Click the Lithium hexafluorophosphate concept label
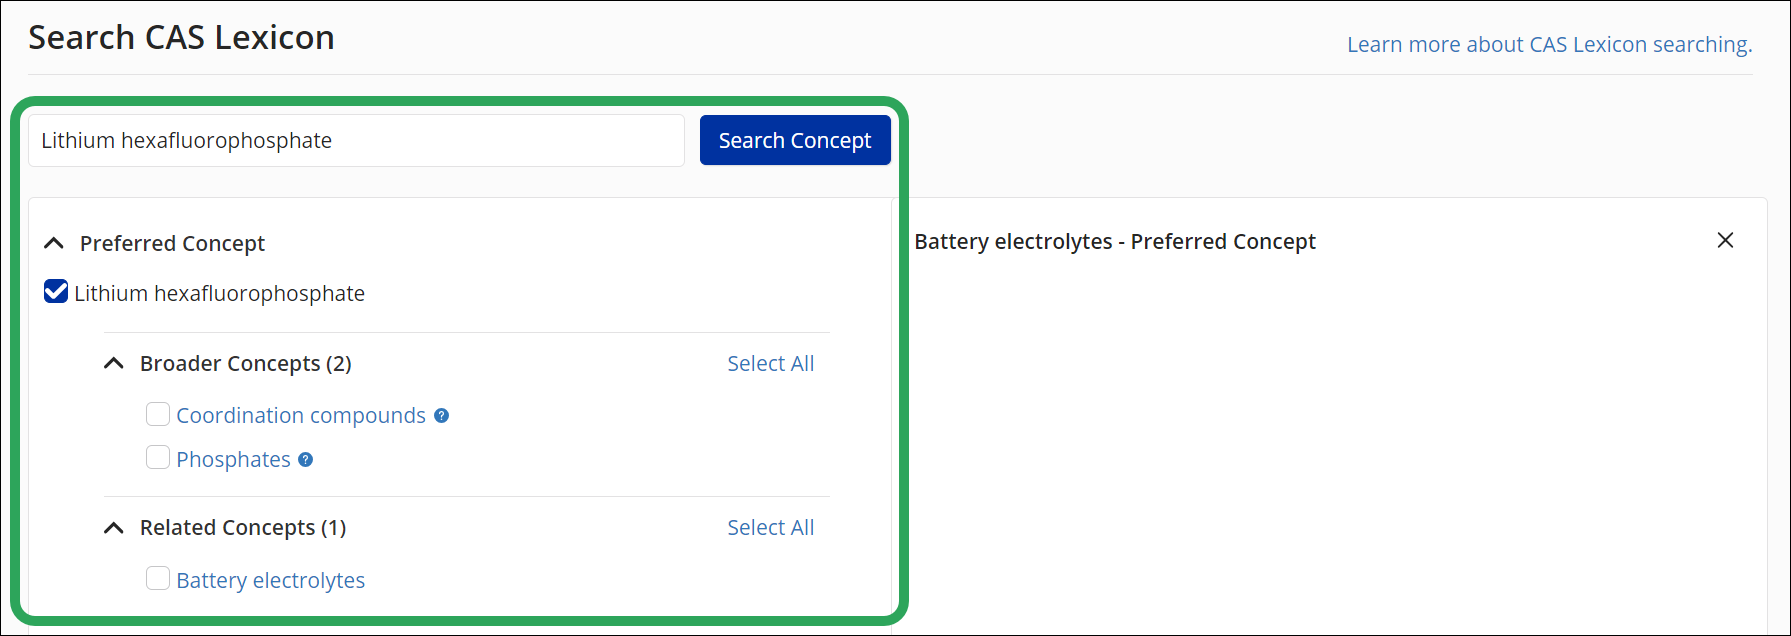Image resolution: width=1791 pixels, height=636 pixels. coord(219,293)
